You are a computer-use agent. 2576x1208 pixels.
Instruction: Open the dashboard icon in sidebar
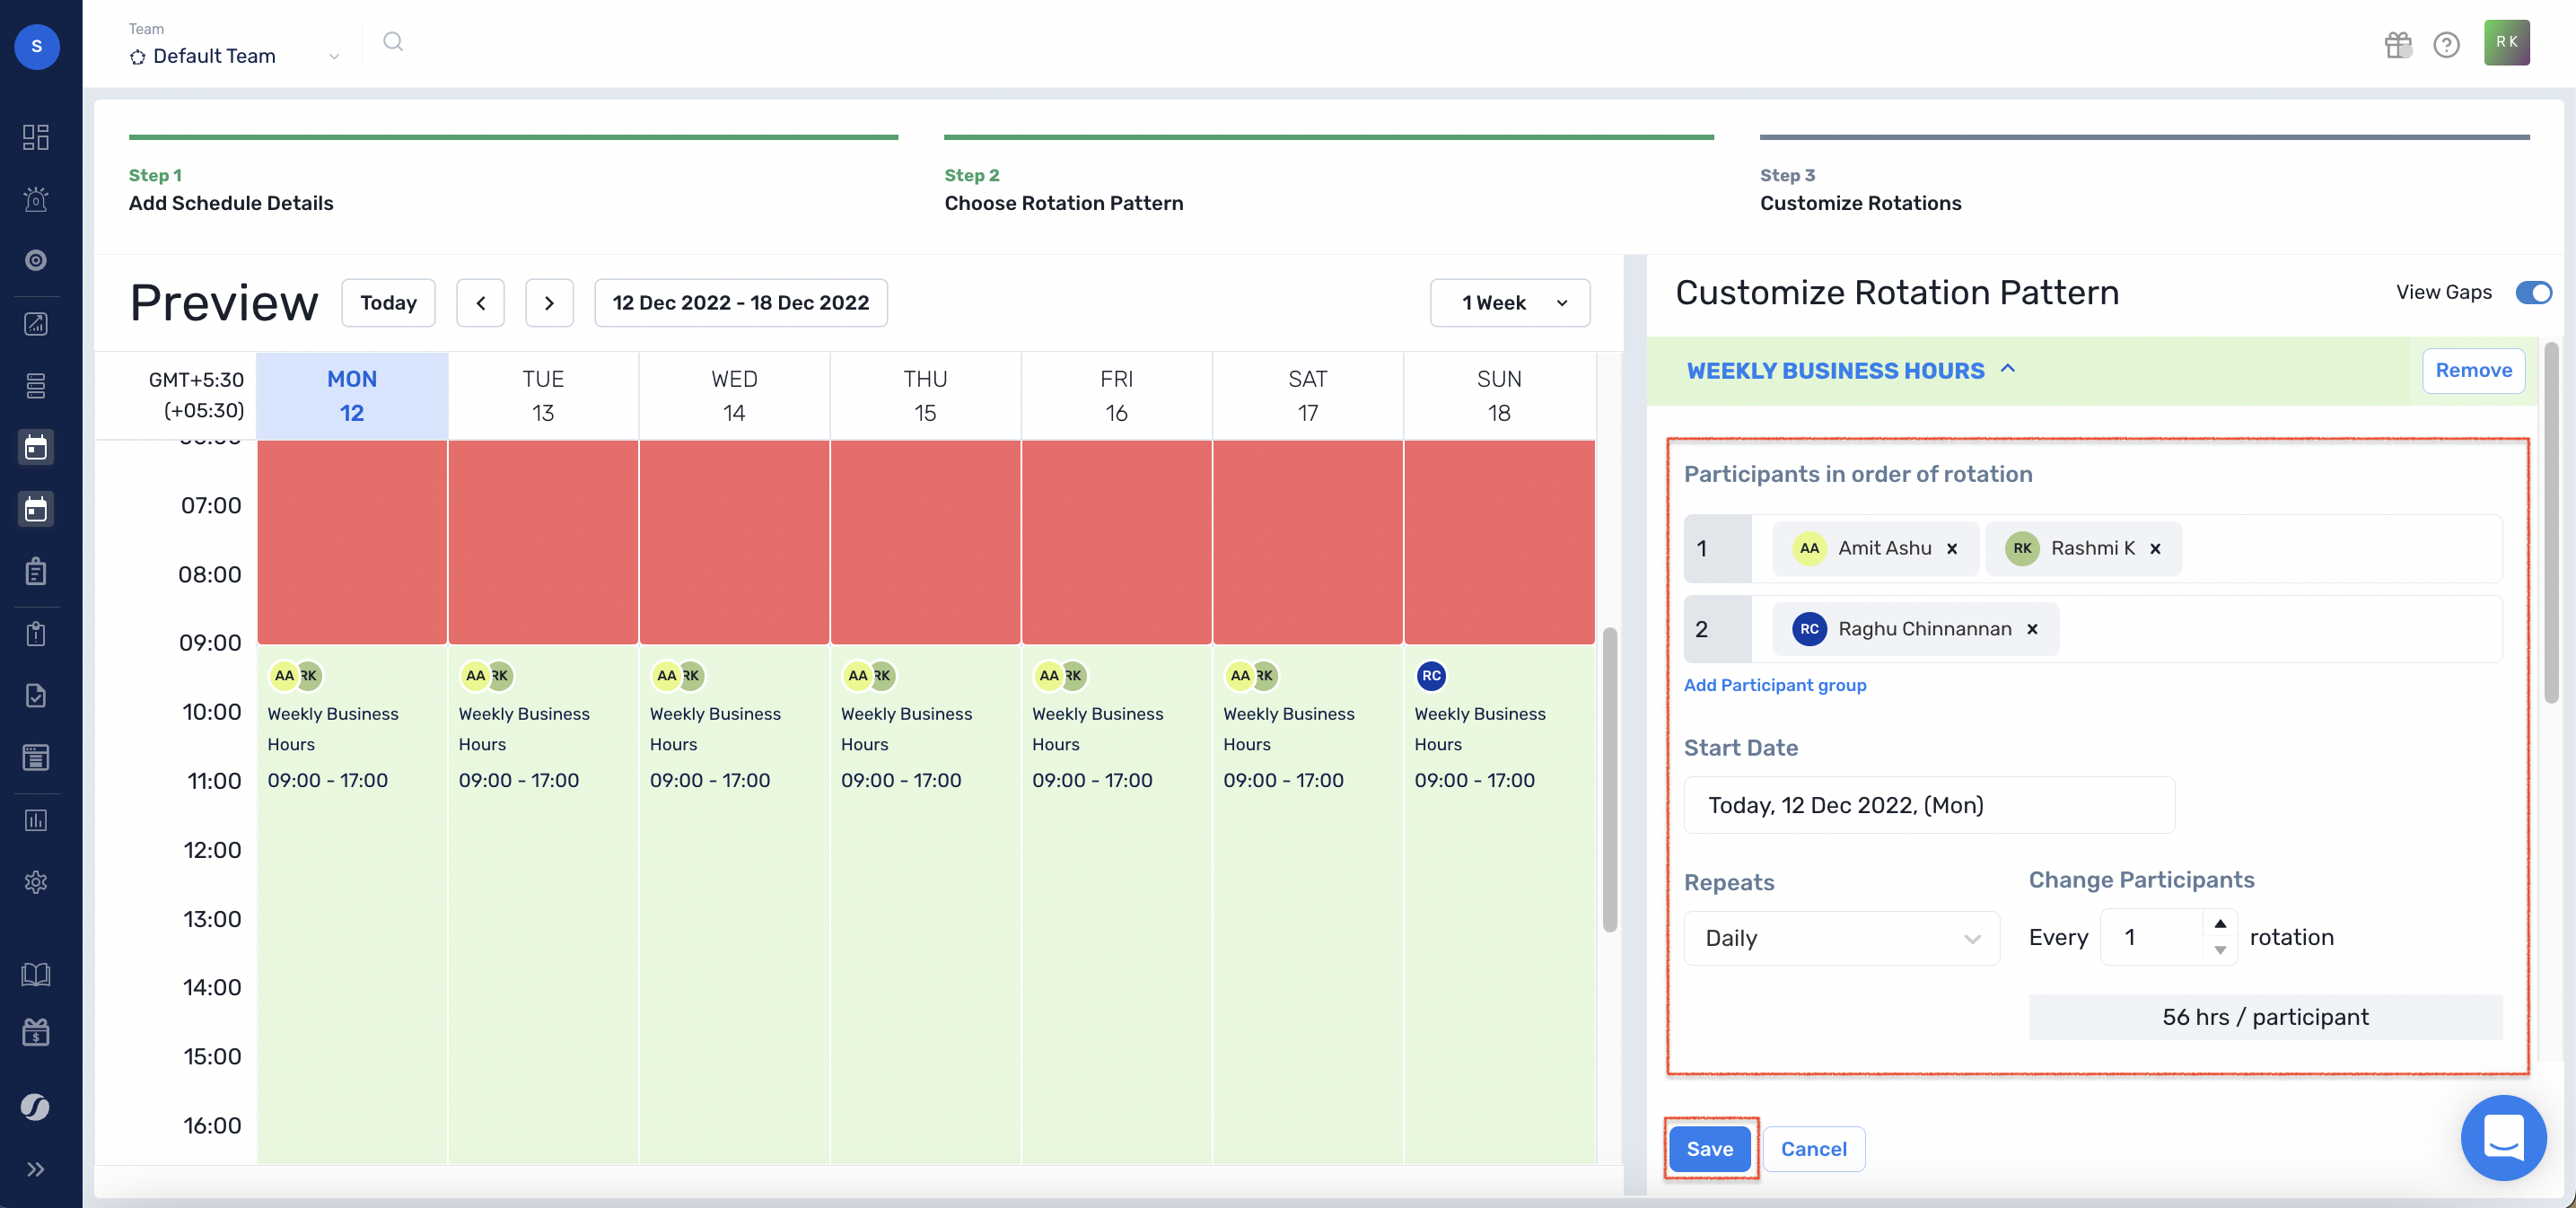36,137
